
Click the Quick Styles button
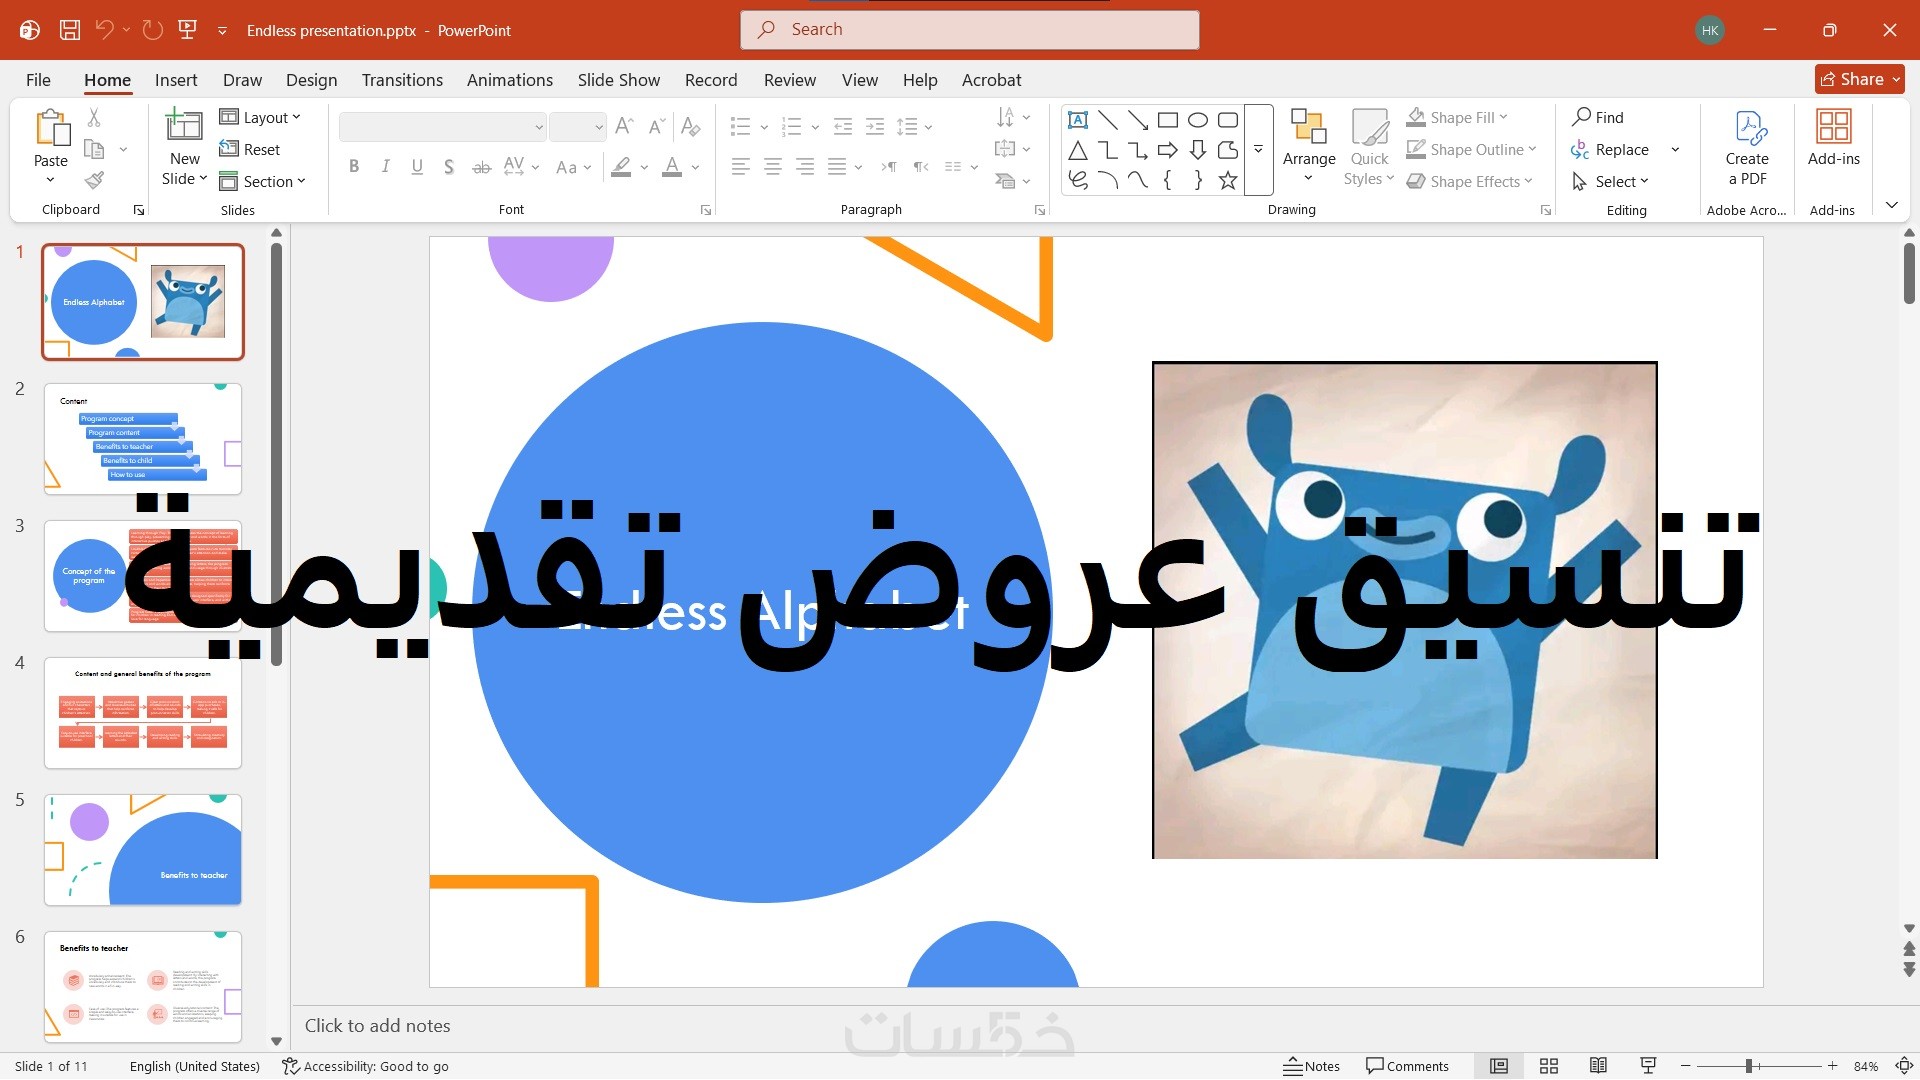pos(1369,148)
